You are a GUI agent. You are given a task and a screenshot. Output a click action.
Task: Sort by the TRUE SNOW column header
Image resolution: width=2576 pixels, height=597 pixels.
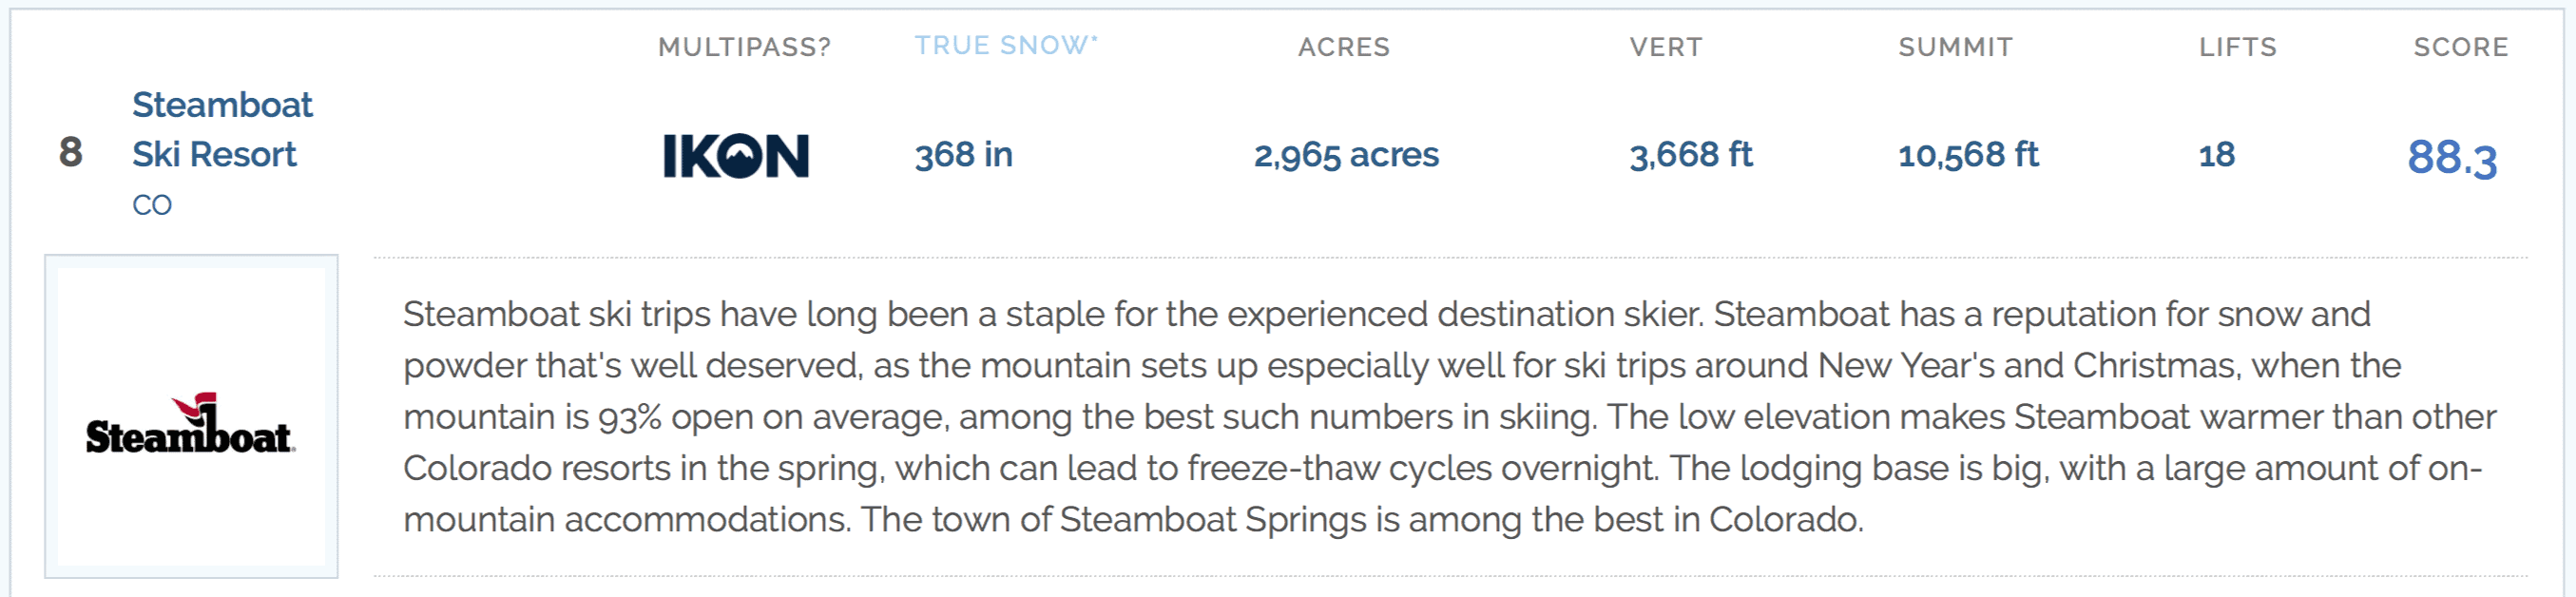1001,45
